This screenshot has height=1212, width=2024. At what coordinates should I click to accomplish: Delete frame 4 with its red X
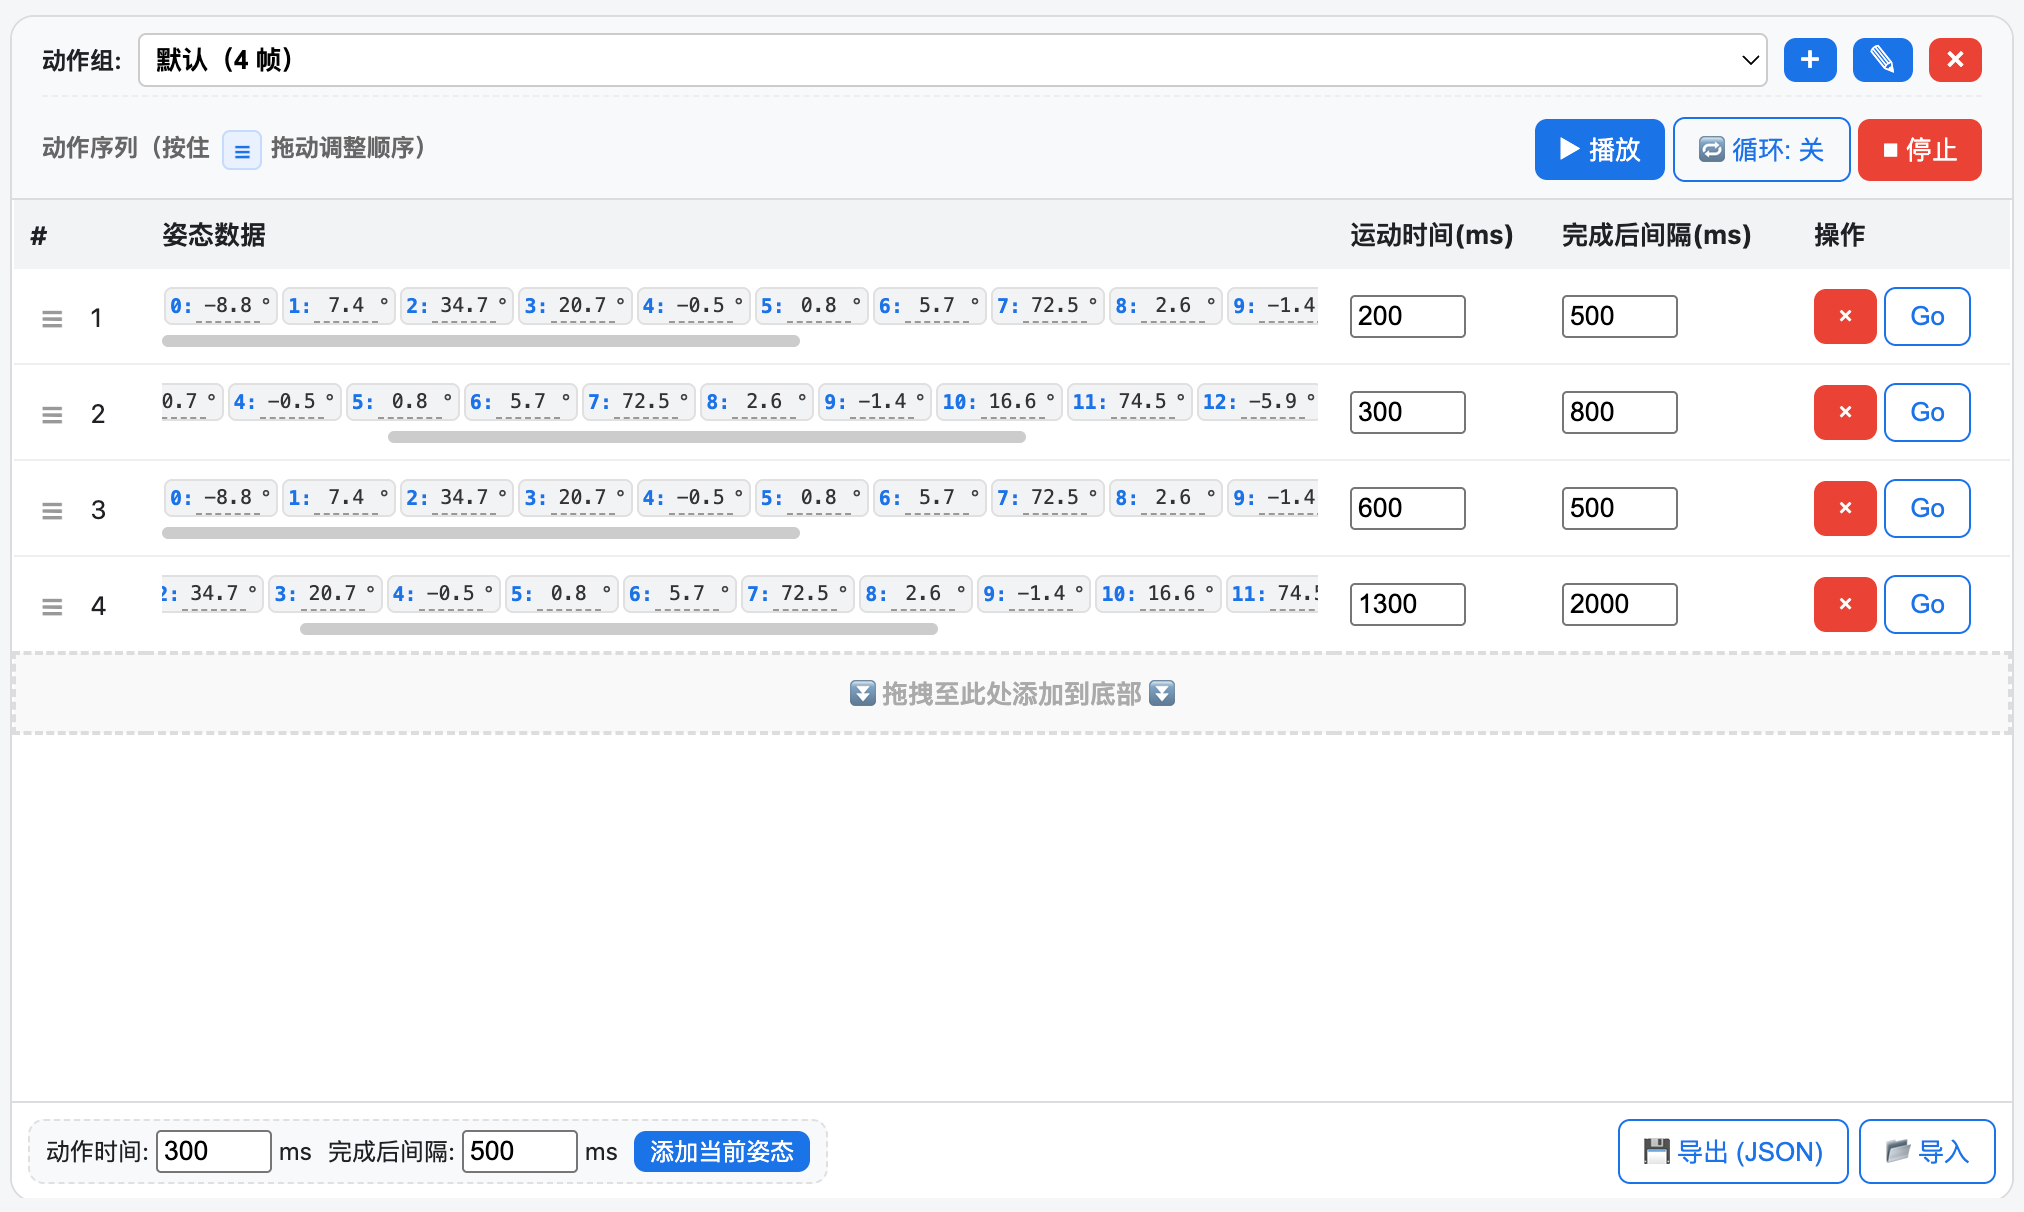click(1844, 604)
